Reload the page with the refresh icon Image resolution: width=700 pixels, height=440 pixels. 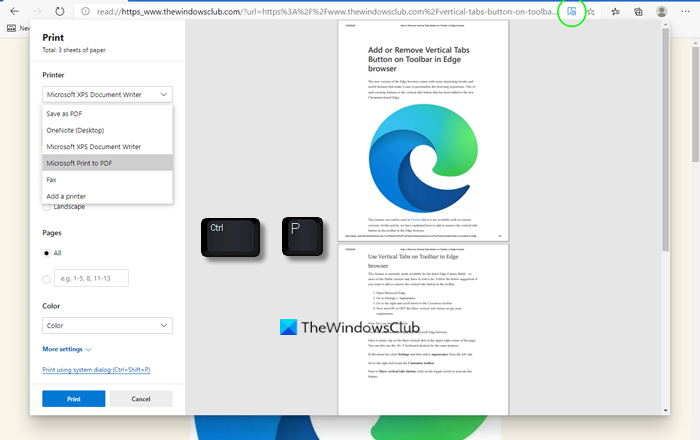coord(60,11)
